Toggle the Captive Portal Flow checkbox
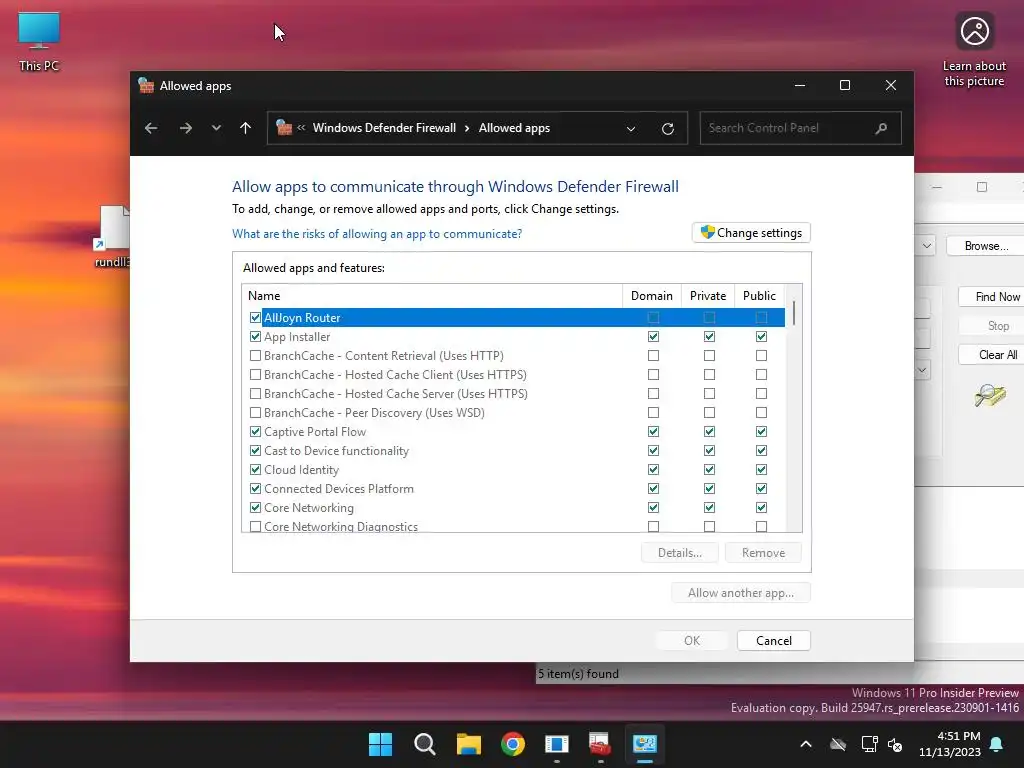The height and width of the screenshot is (768, 1024). (x=255, y=432)
